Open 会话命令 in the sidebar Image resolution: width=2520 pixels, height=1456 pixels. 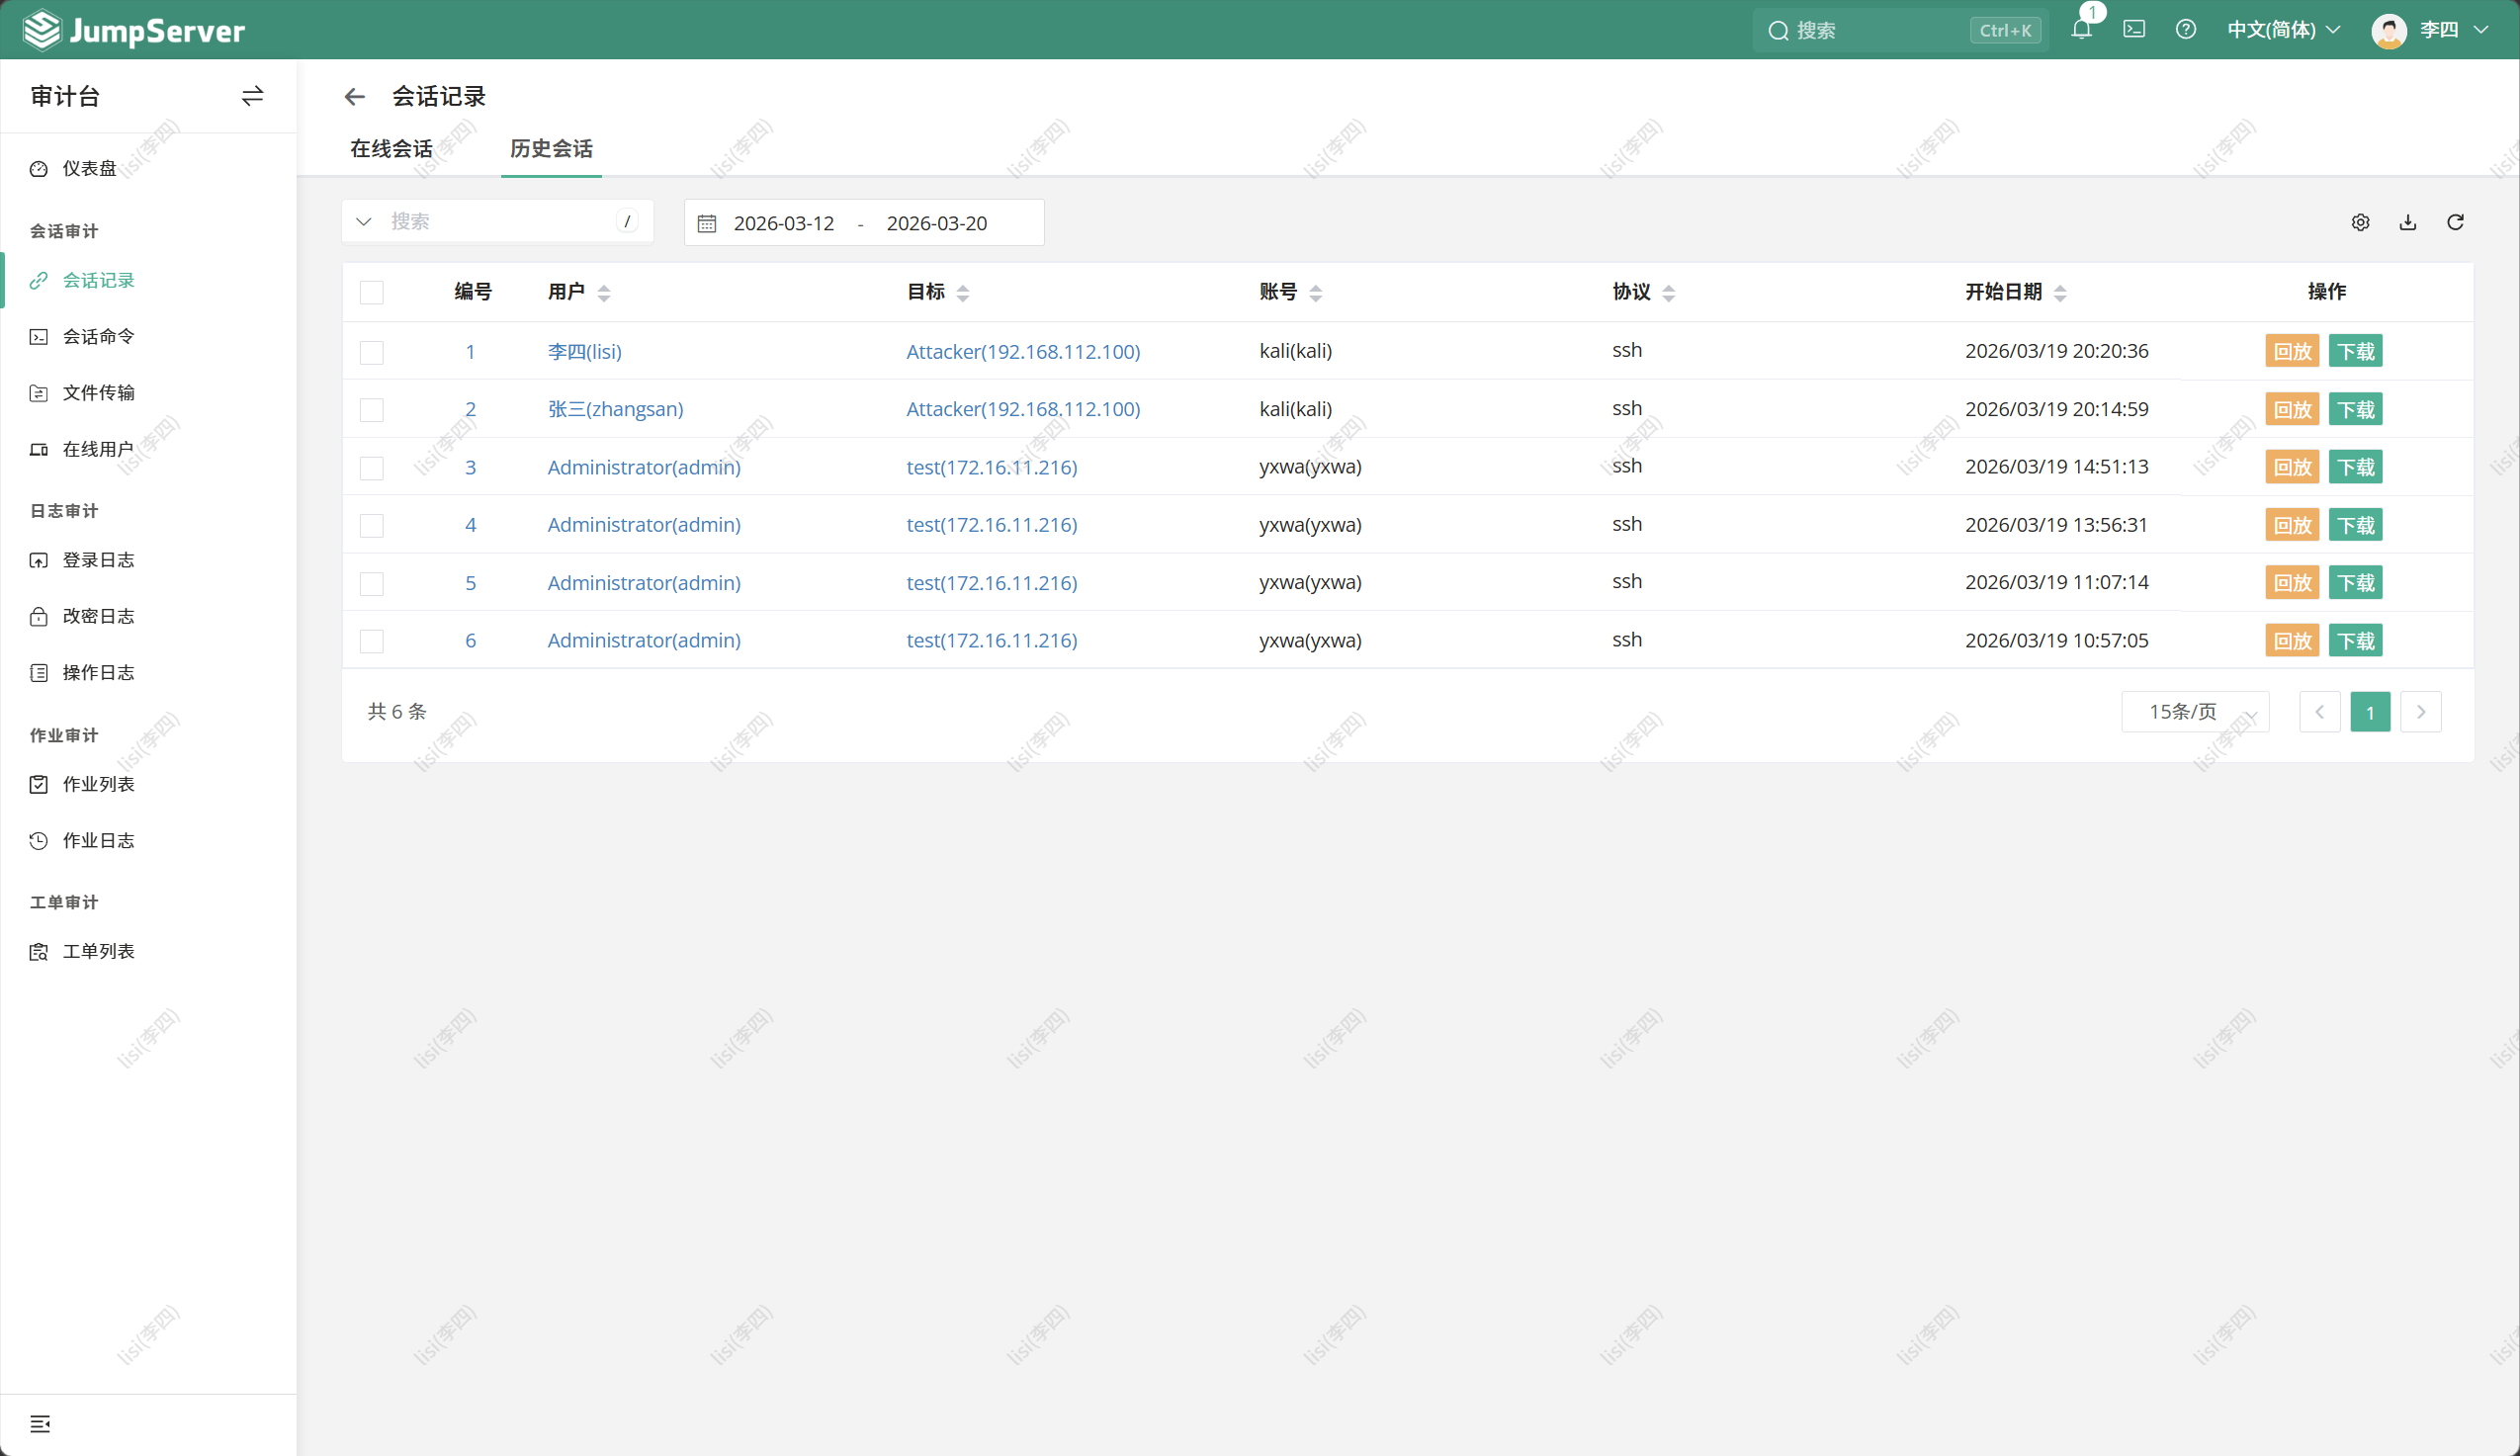98,337
